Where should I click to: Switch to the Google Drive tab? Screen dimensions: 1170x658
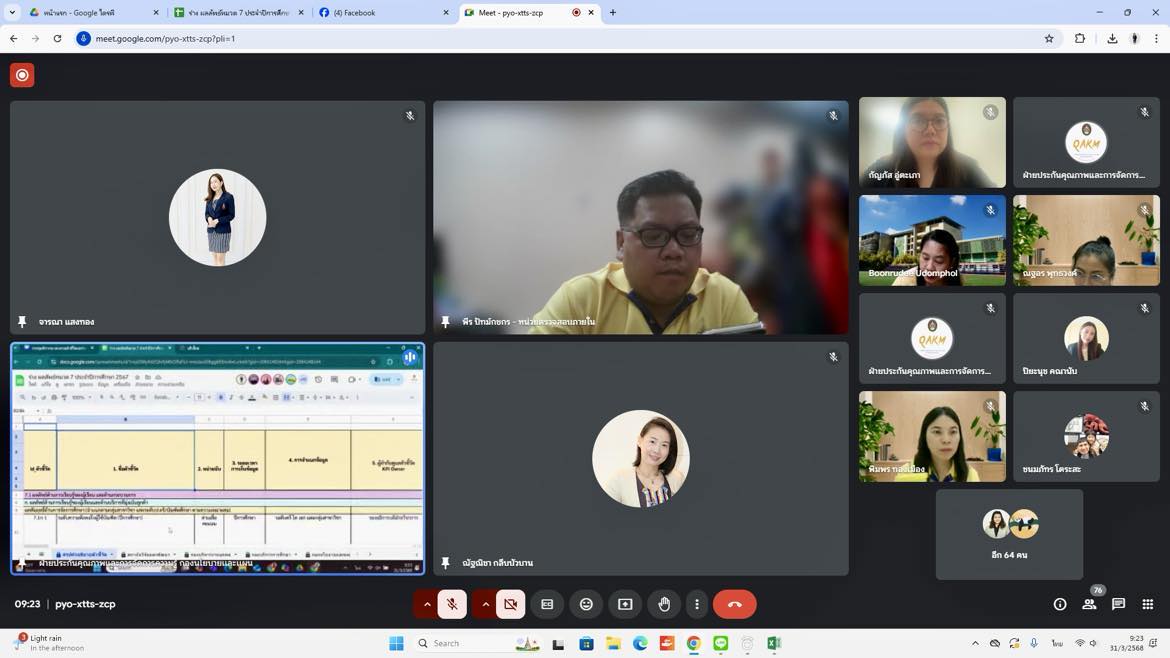point(91,13)
